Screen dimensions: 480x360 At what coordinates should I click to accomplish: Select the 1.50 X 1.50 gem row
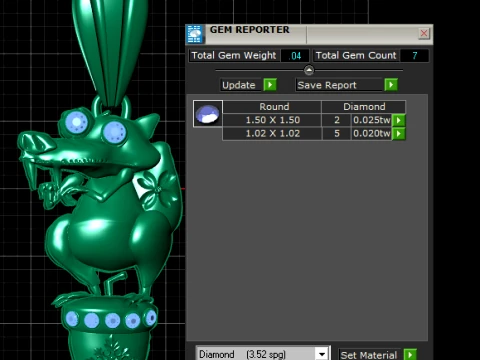coord(314,120)
